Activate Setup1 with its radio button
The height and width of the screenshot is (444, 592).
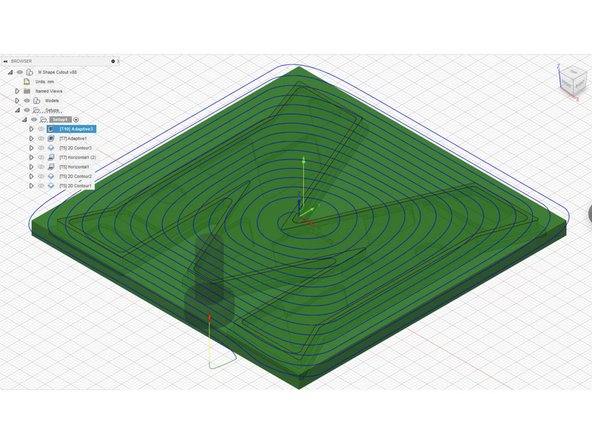pyautogui.click(x=76, y=120)
